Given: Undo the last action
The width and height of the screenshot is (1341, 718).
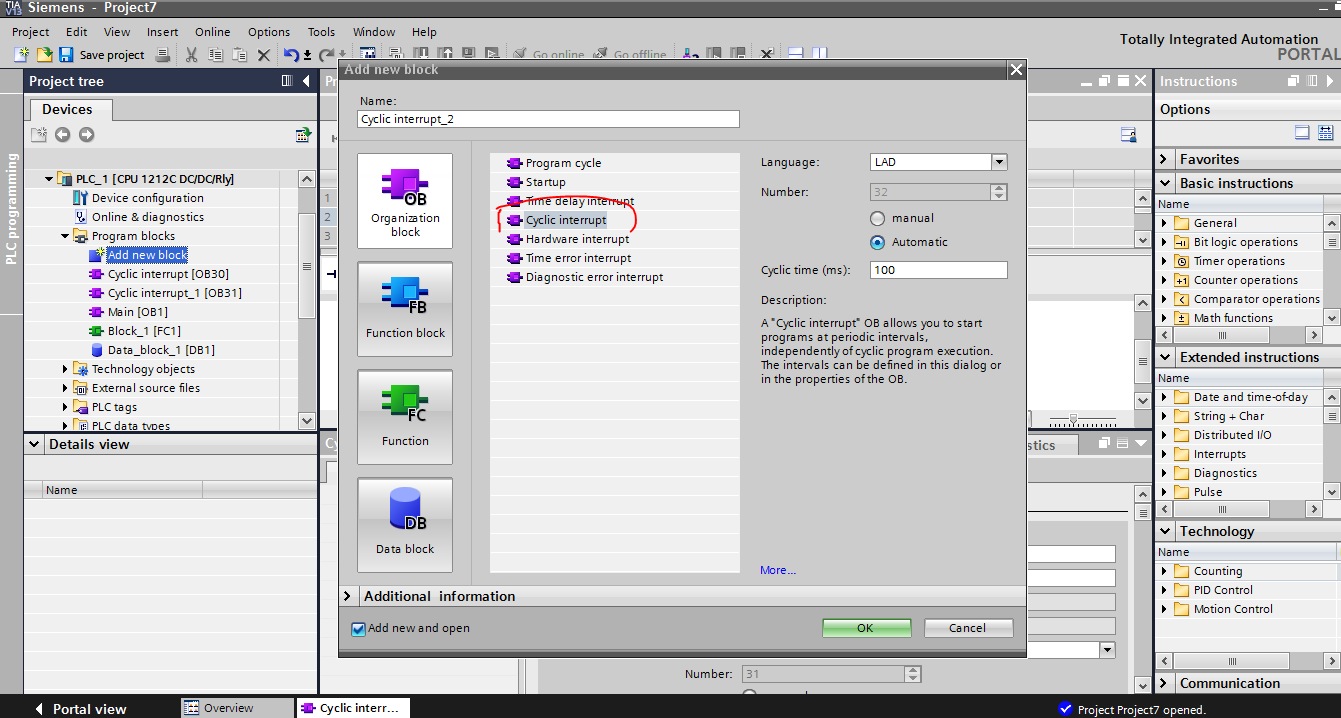Looking at the screenshot, I should (x=290, y=55).
